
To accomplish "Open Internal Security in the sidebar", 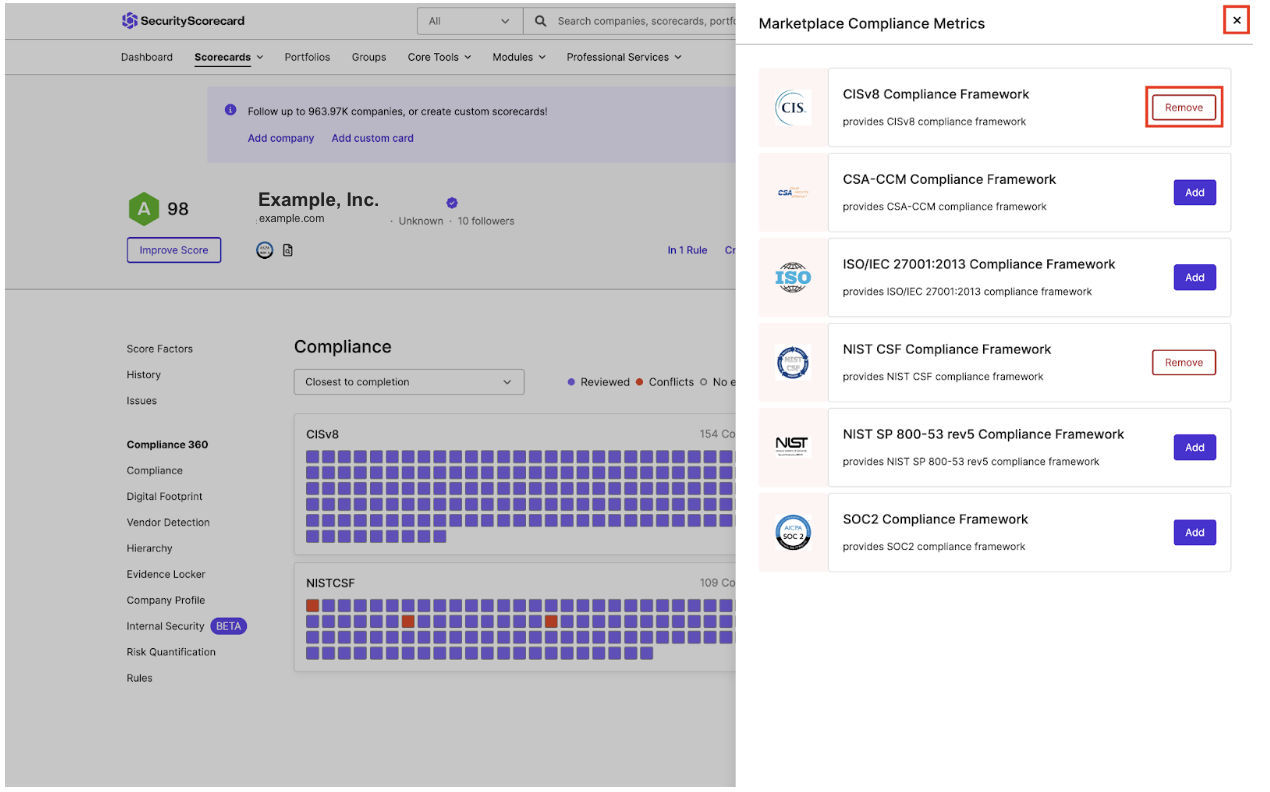I will (165, 627).
